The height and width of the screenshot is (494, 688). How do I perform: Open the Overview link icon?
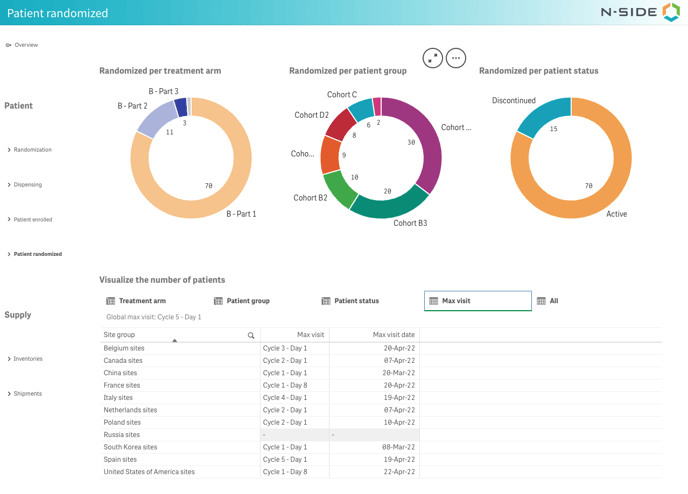coord(9,45)
